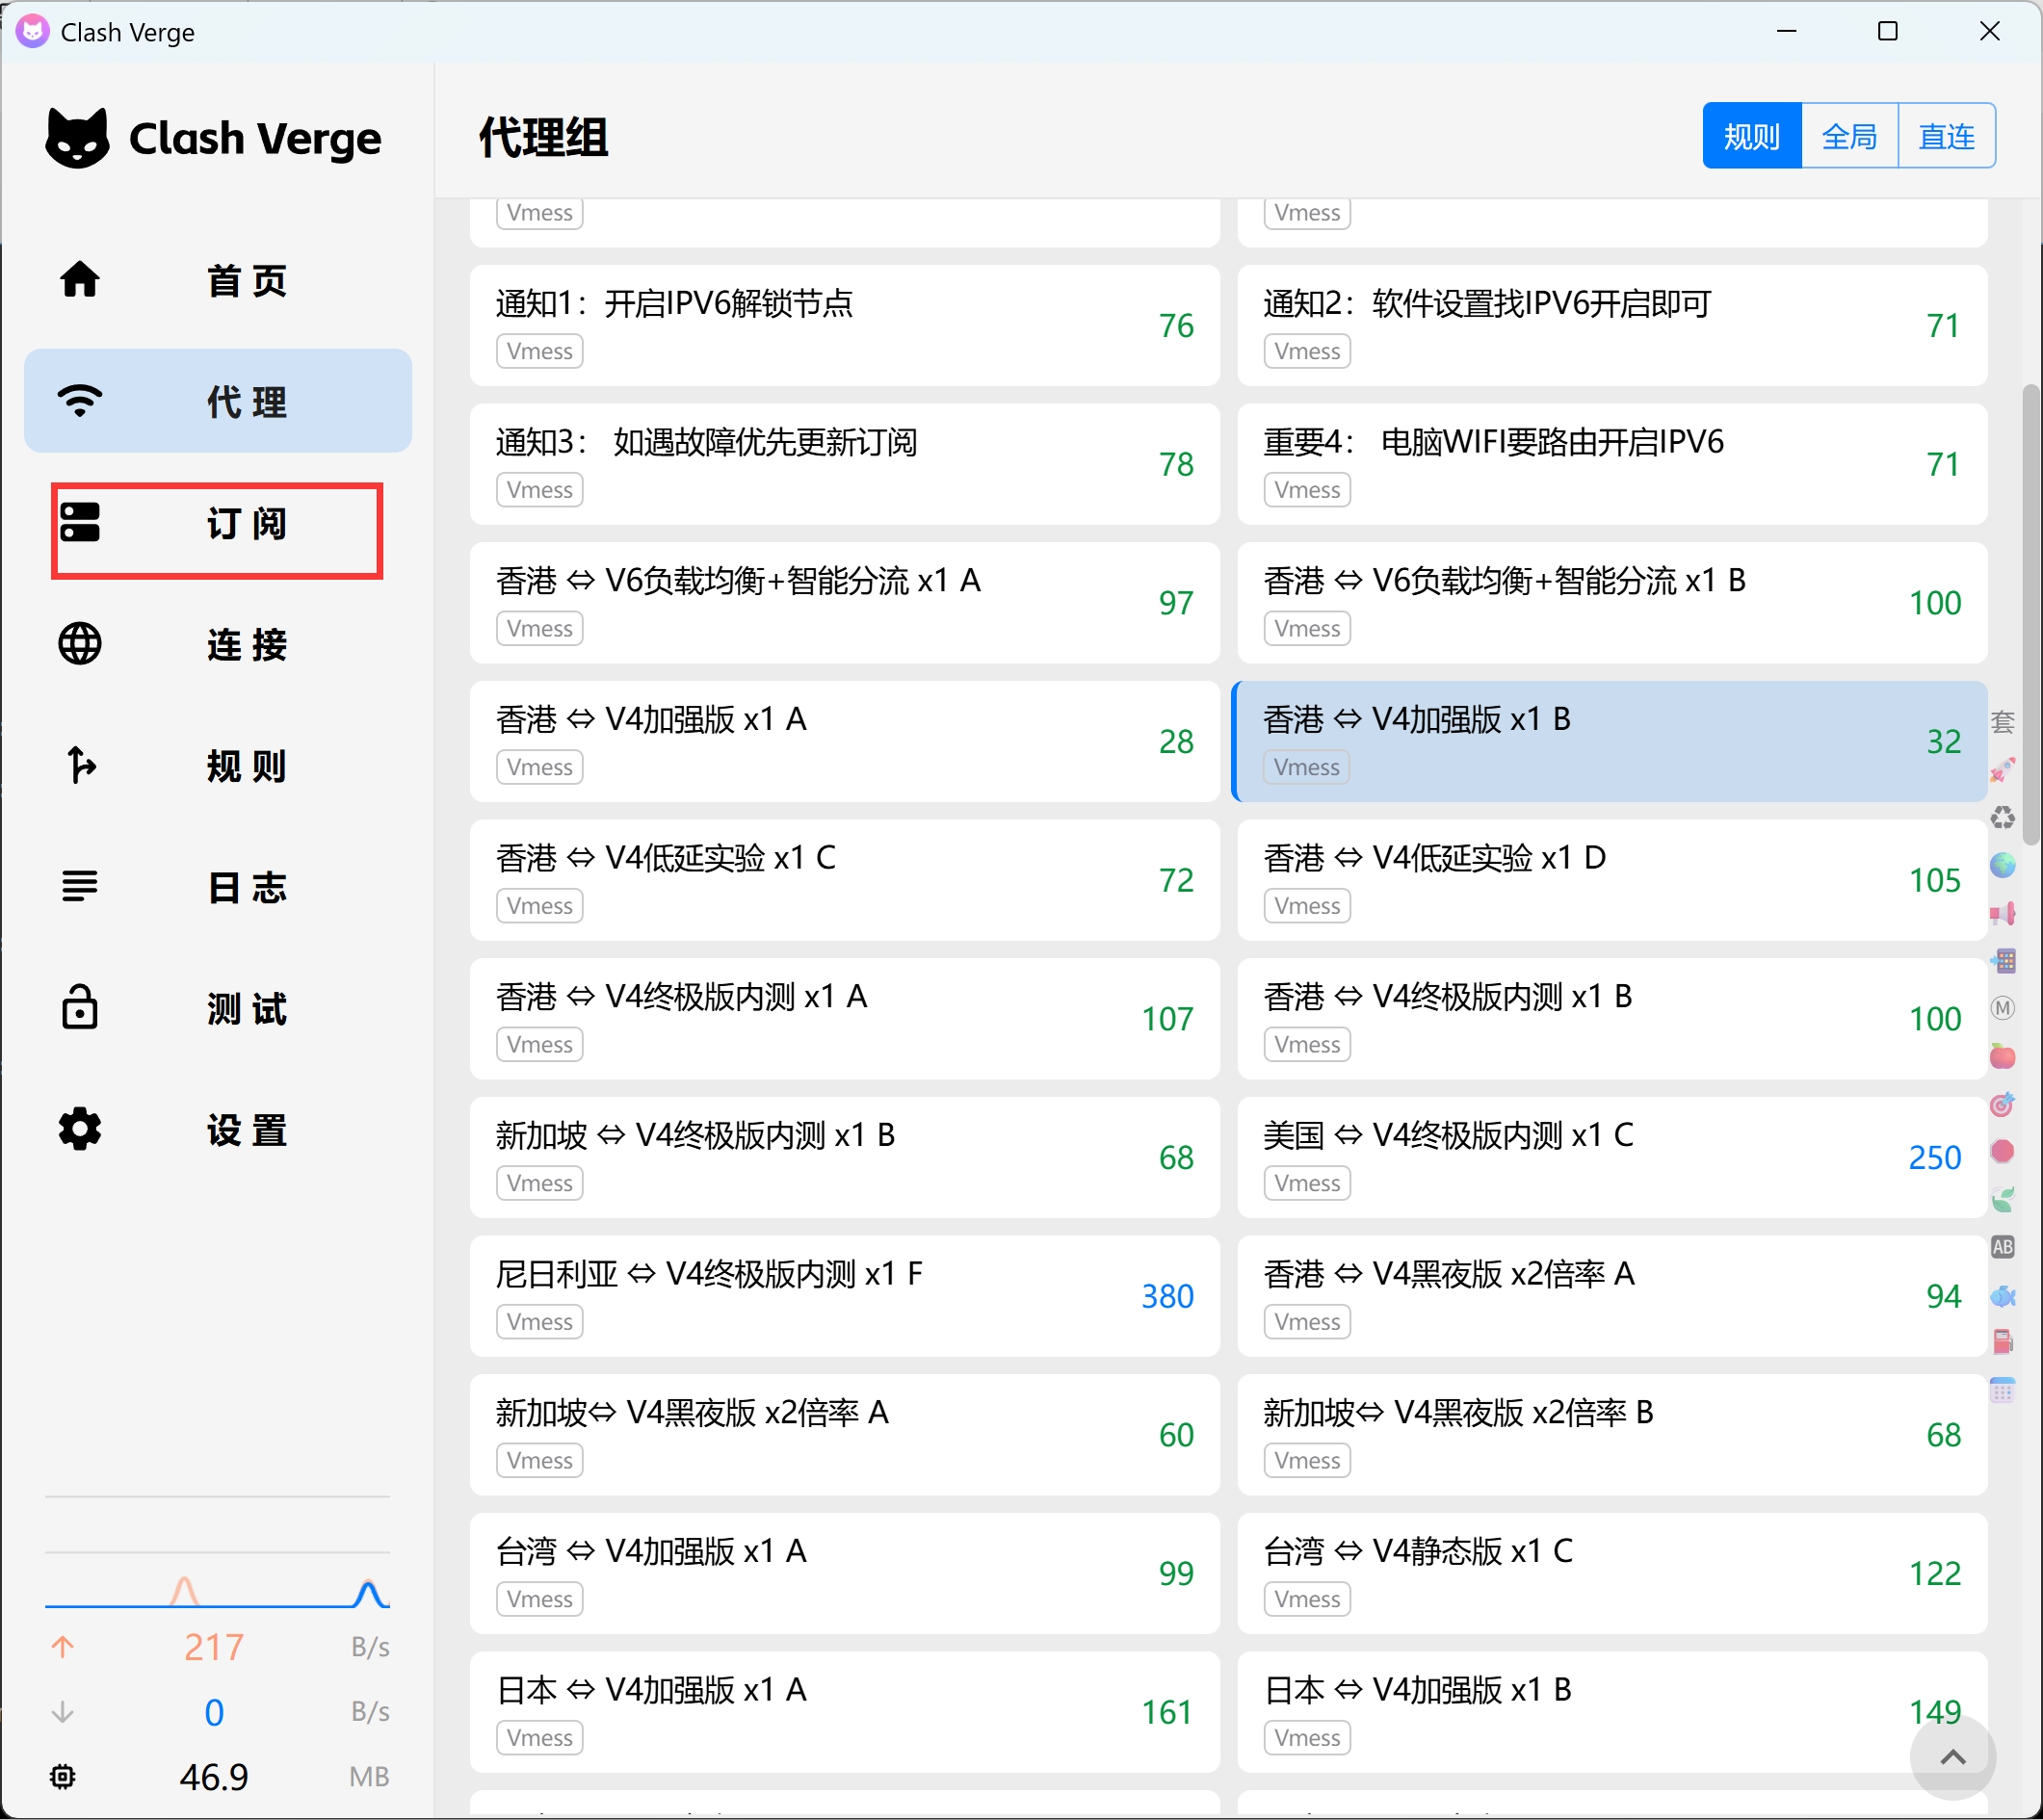Switch proxy mode to 全局
The width and height of the screenshot is (2043, 1820).
tap(1849, 136)
